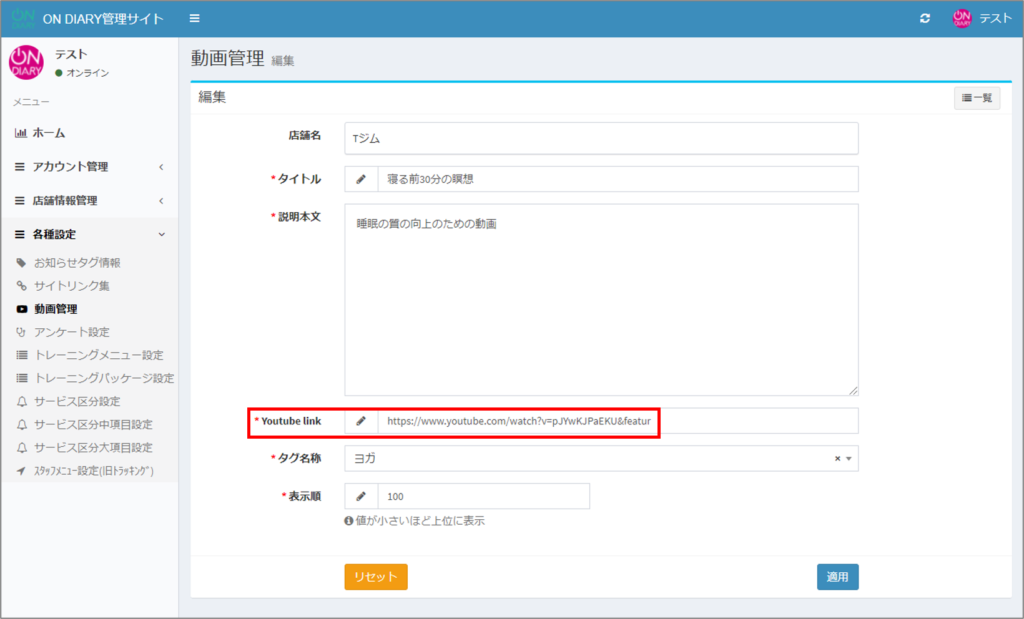Image resolution: width=1024 pixels, height=619 pixels.
Task: Go to ホーム in the sidebar
Action: click(x=49, y=133)
